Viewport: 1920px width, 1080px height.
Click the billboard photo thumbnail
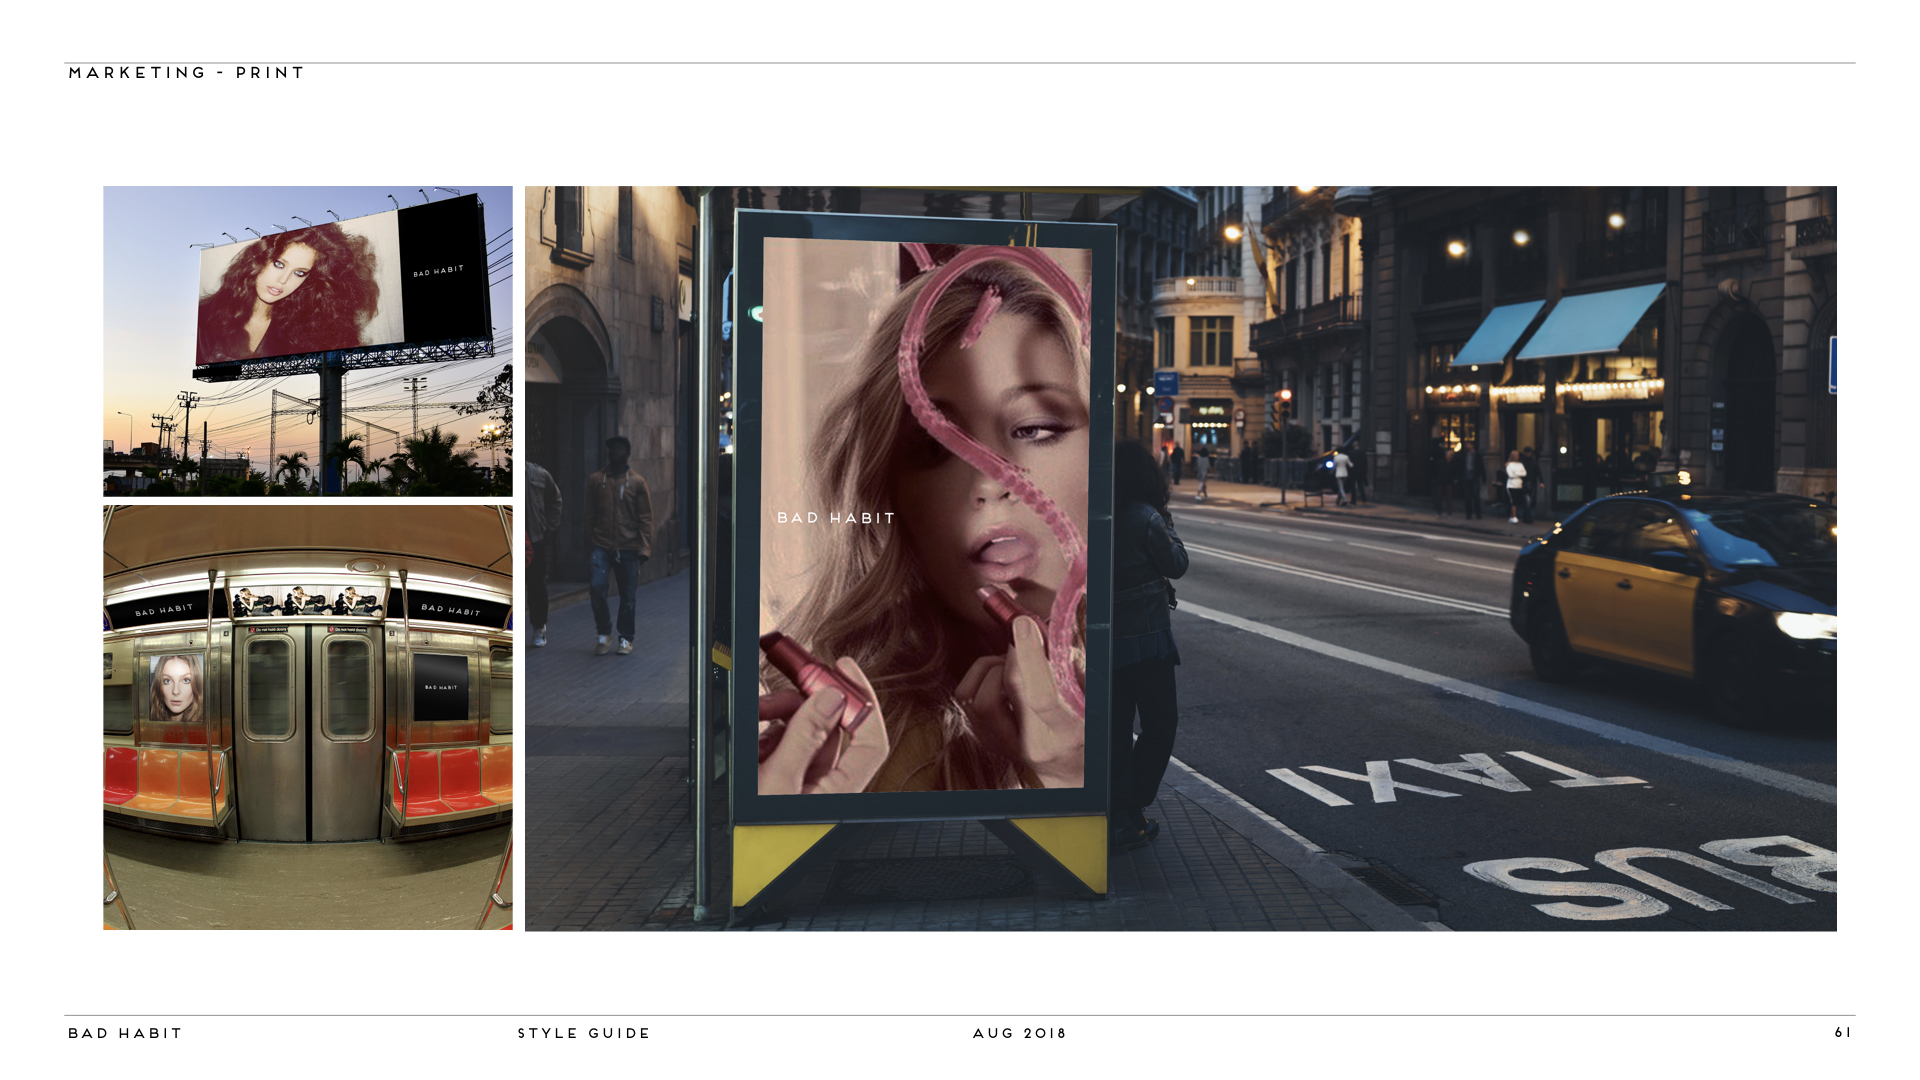(307, 340)
